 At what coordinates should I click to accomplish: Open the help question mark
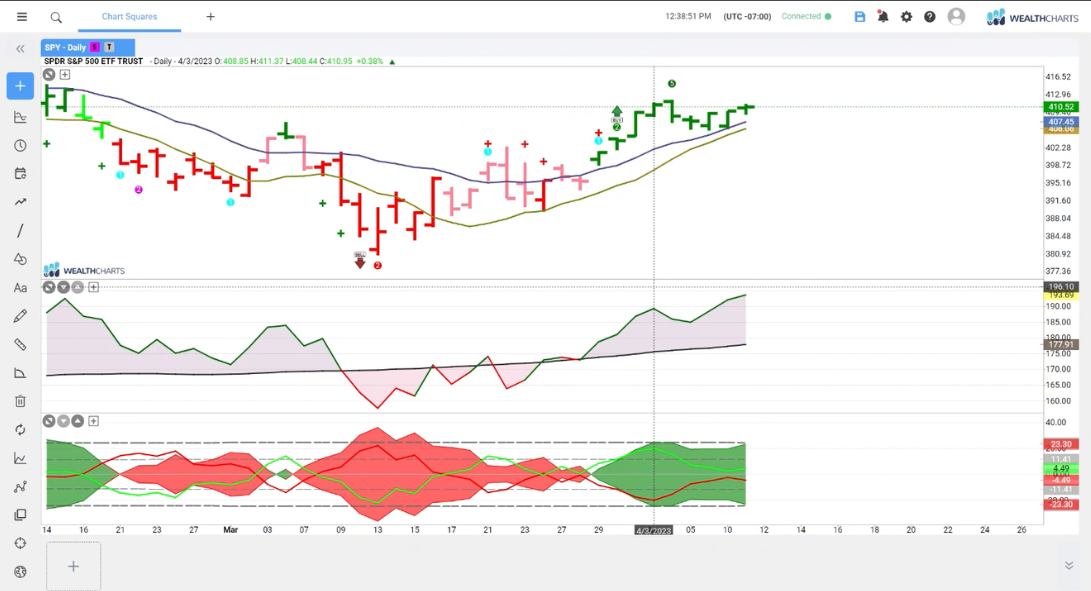(x=930, y=17)
